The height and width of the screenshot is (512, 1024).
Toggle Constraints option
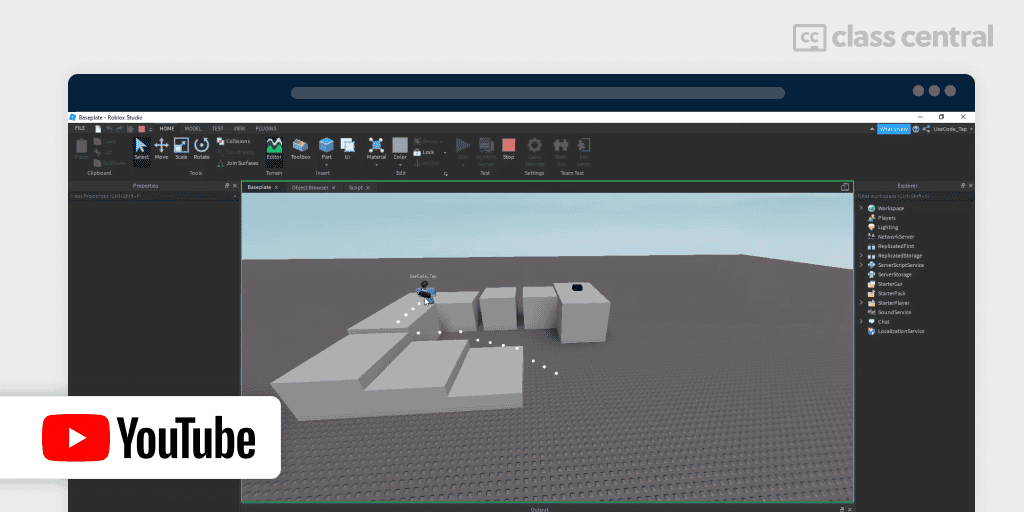235,152
